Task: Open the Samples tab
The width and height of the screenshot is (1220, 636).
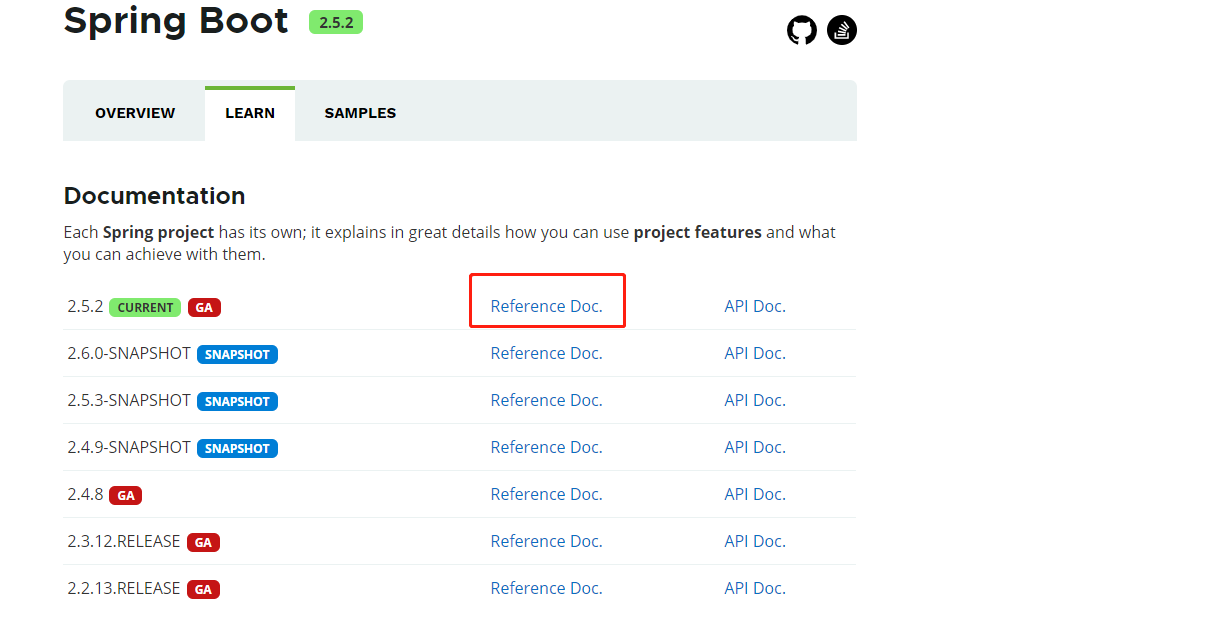Action: point(360,113)
